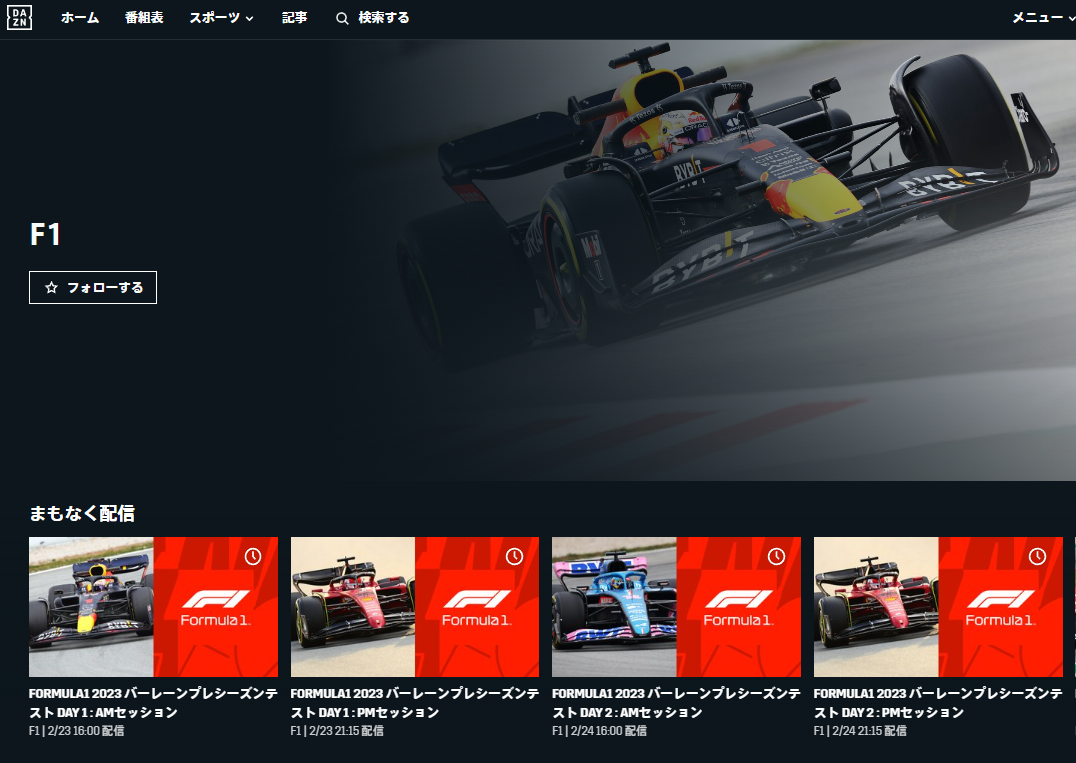Click the reminder clock icon on the DAY1 AM session card
This screenshot has width=1076, height=763.
point(253,556)
